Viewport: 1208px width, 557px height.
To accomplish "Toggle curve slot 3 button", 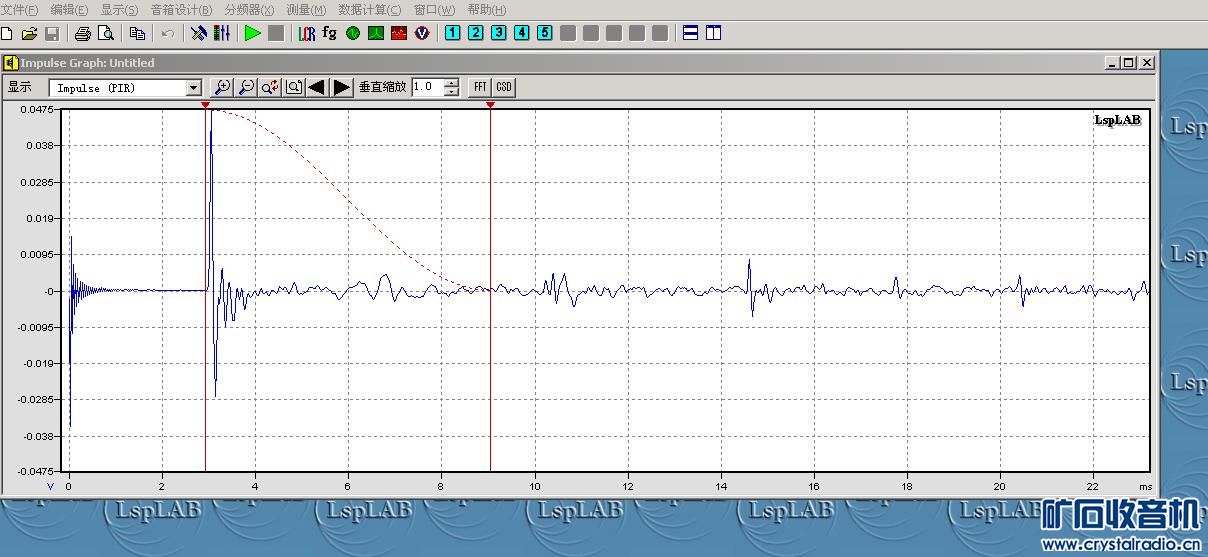I will [x=498, y=33].
